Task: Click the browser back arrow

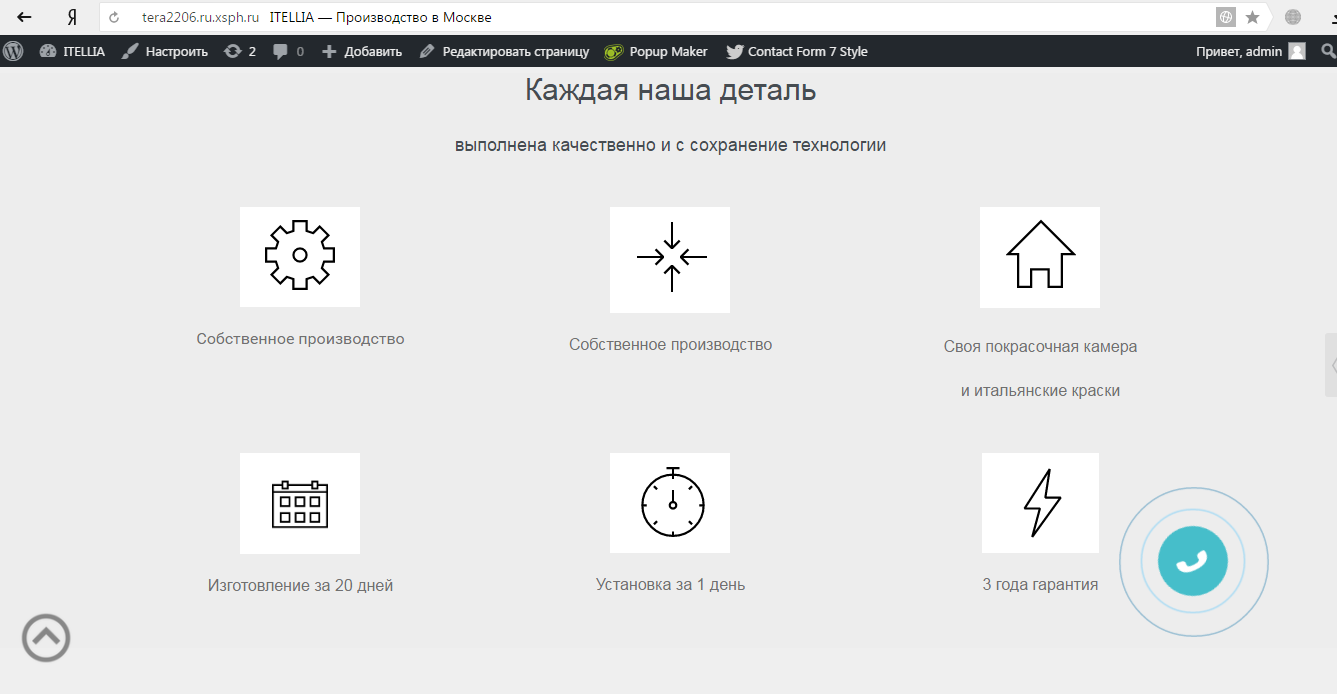Action: pyautogui.click(x=25, y=17)
